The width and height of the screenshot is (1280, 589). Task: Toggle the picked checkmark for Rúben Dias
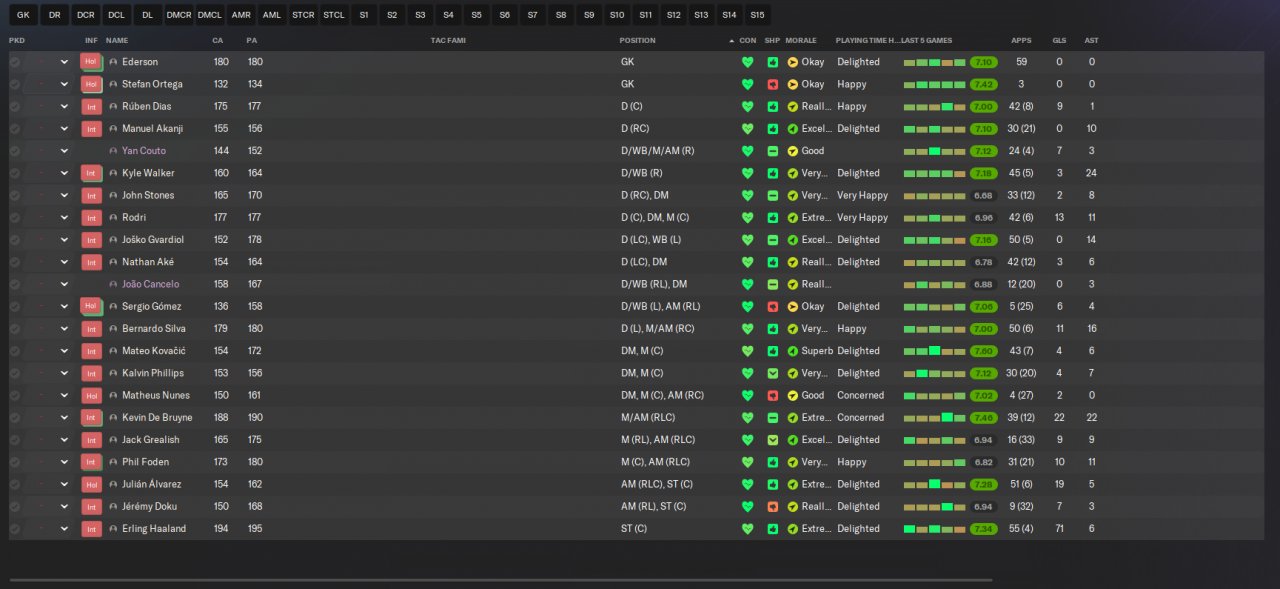point(15,106)
